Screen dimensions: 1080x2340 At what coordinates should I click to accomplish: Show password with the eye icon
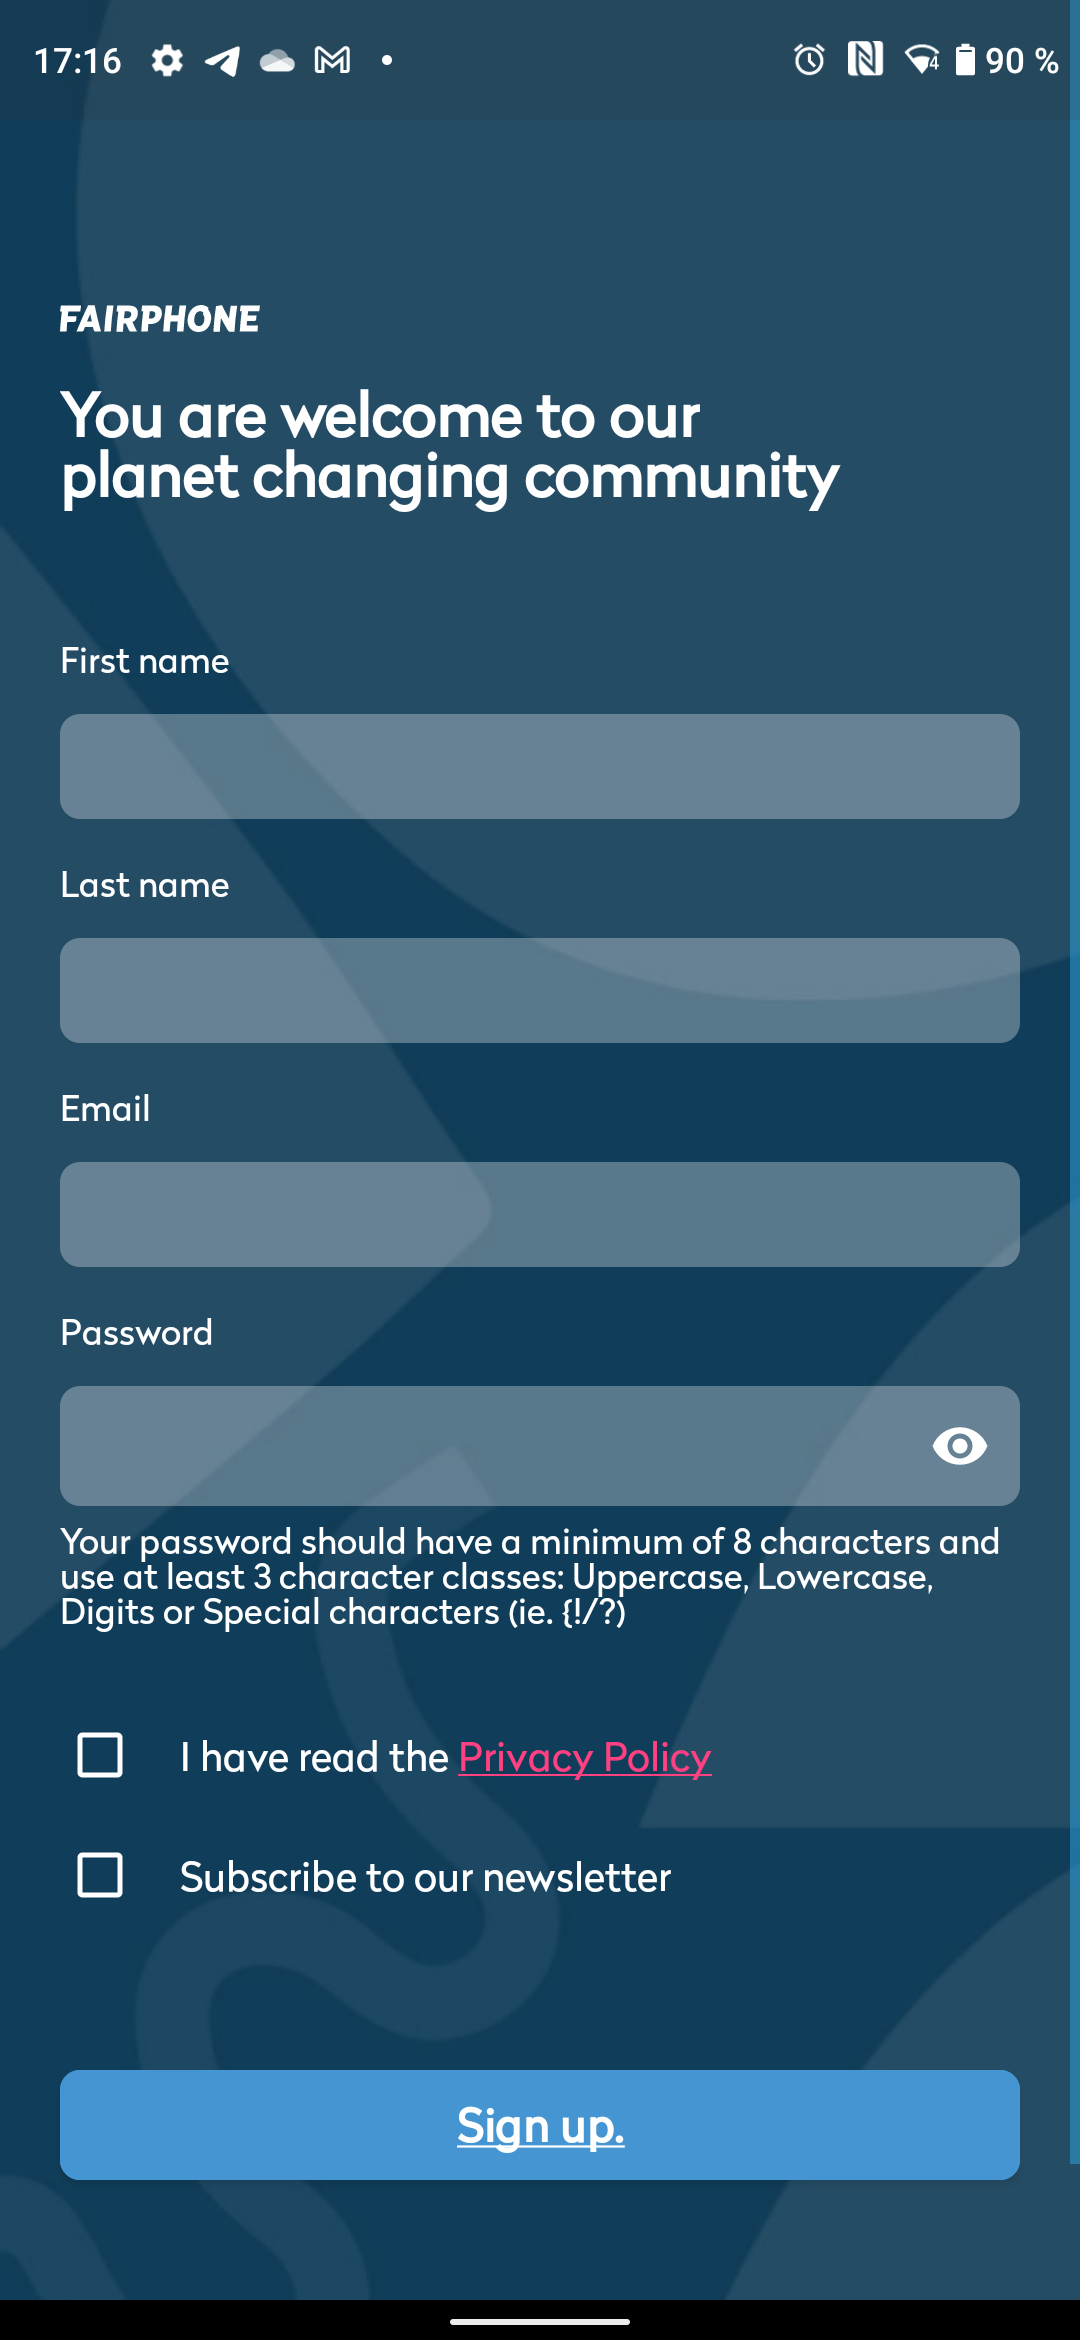[x=959, y=1446]
